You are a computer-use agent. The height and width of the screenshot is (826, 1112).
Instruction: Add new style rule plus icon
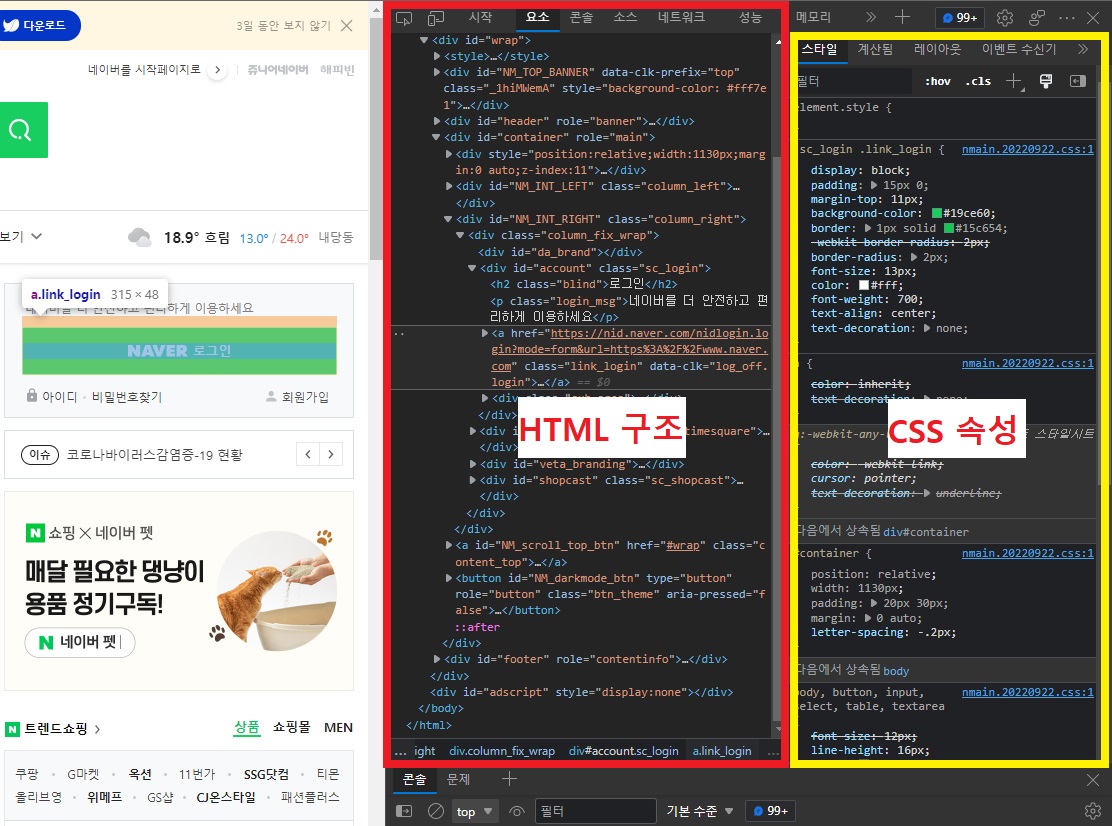[x=1014, y=81]
